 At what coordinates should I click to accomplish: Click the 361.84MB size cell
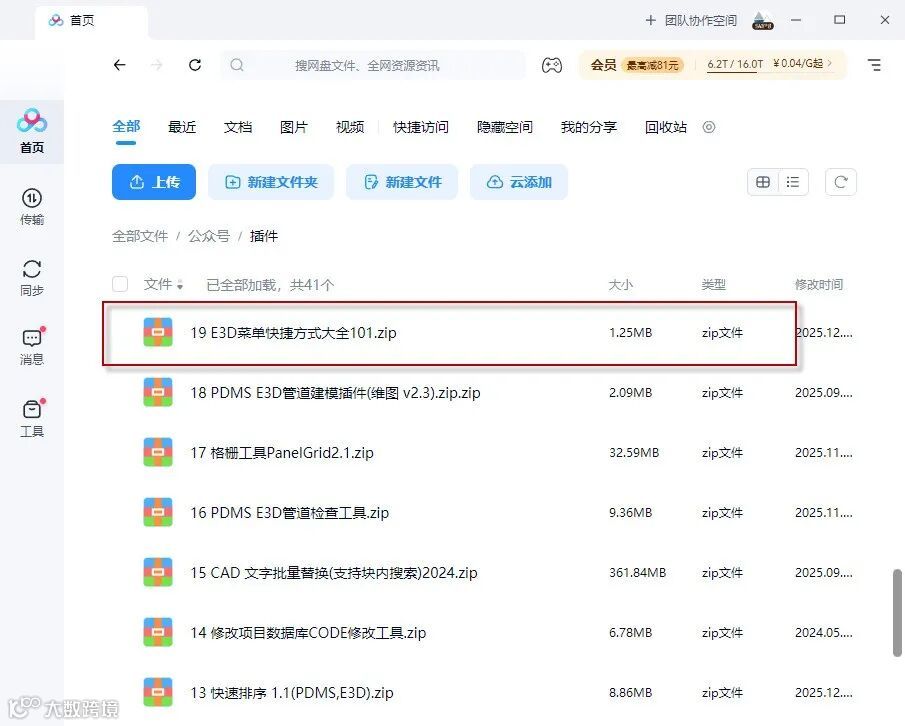click(x=637, y=573)
